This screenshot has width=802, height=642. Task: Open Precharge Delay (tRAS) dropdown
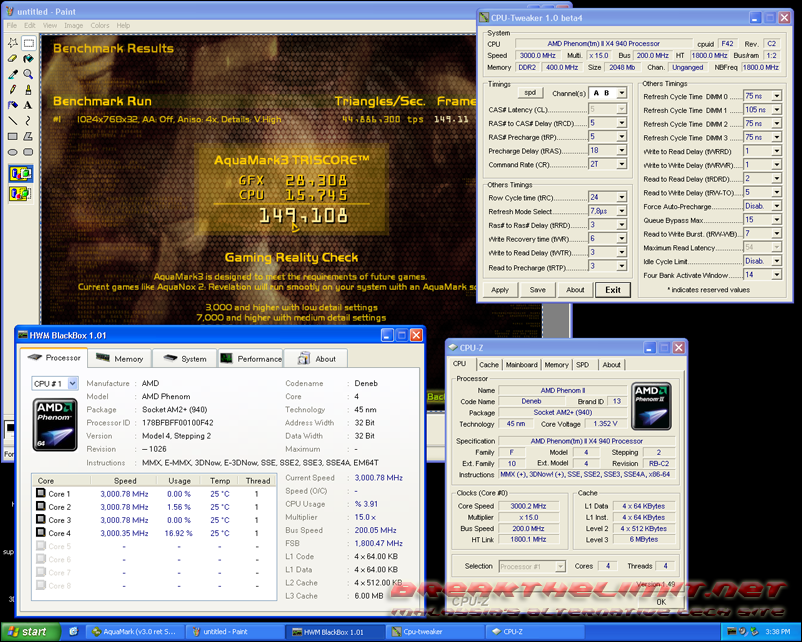(607, 150)
